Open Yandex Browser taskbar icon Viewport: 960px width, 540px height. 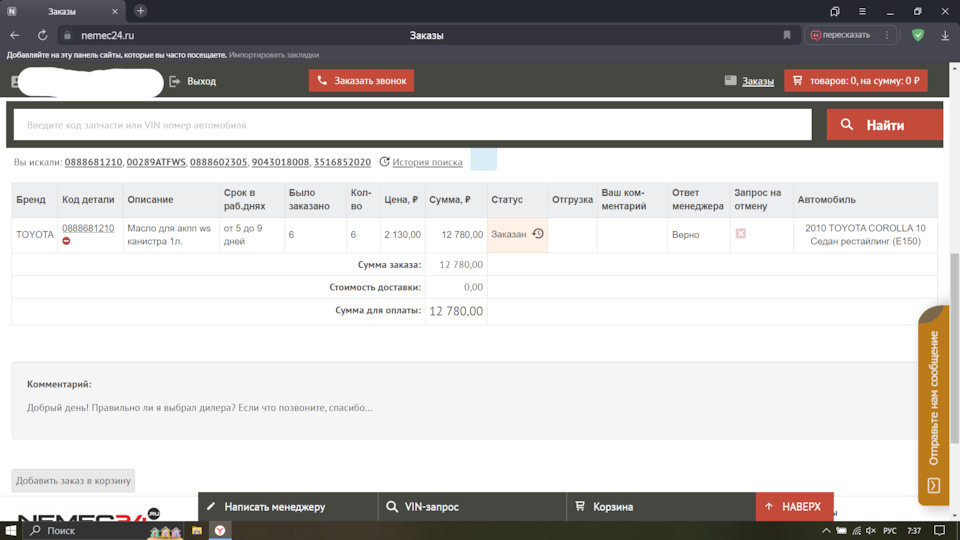point(220,530)
